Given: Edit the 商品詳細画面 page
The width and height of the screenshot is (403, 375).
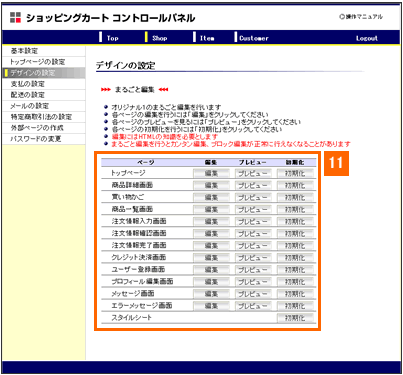Looking at the screenshot, I should [x=211, y=185].
